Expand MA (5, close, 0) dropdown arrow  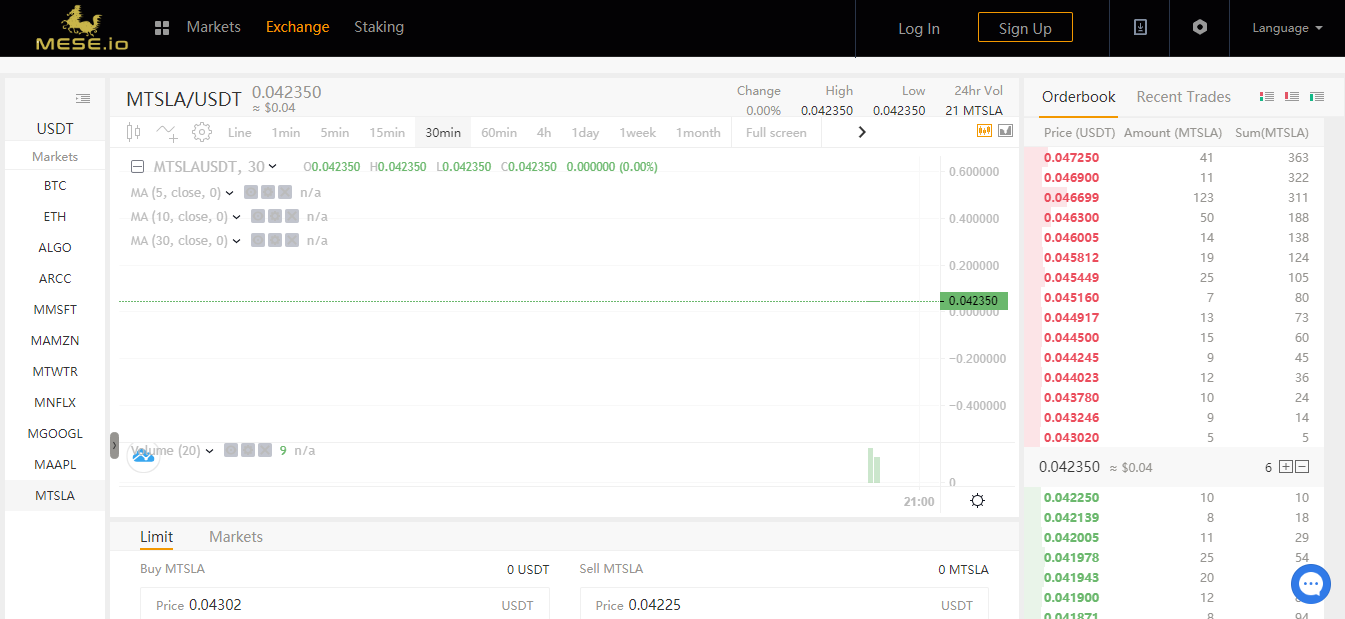click(230, 192)
